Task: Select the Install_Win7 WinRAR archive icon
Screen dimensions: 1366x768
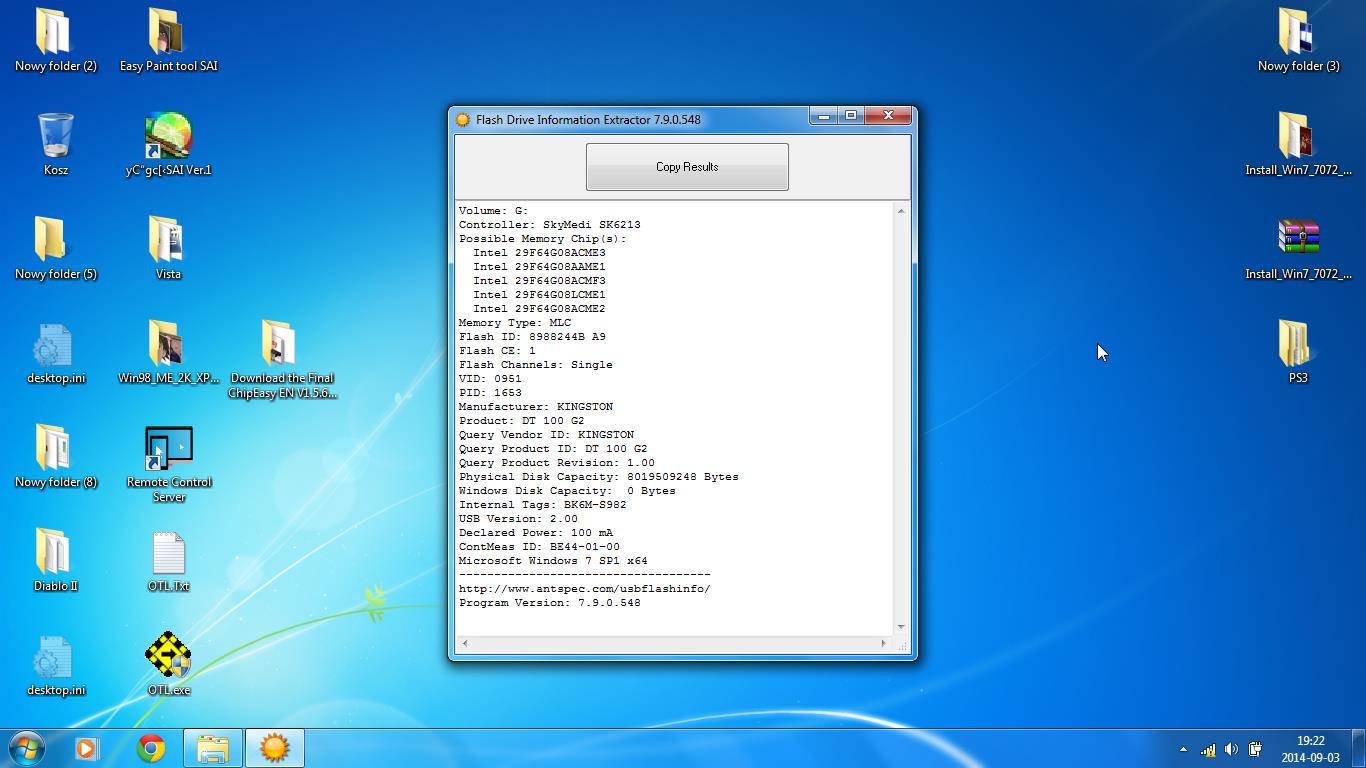Action: 1298,248
